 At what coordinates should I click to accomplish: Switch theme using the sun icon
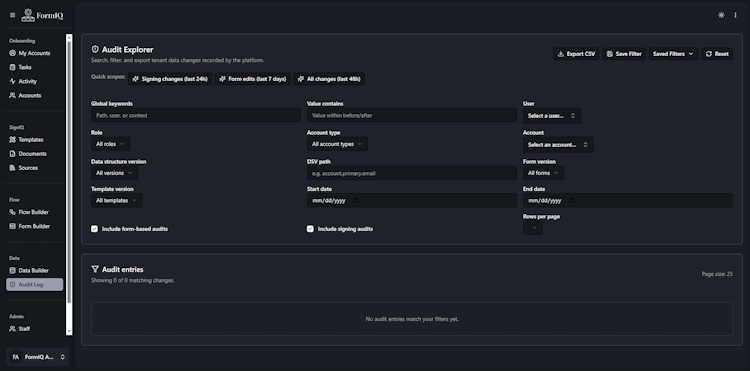point(721,15)
